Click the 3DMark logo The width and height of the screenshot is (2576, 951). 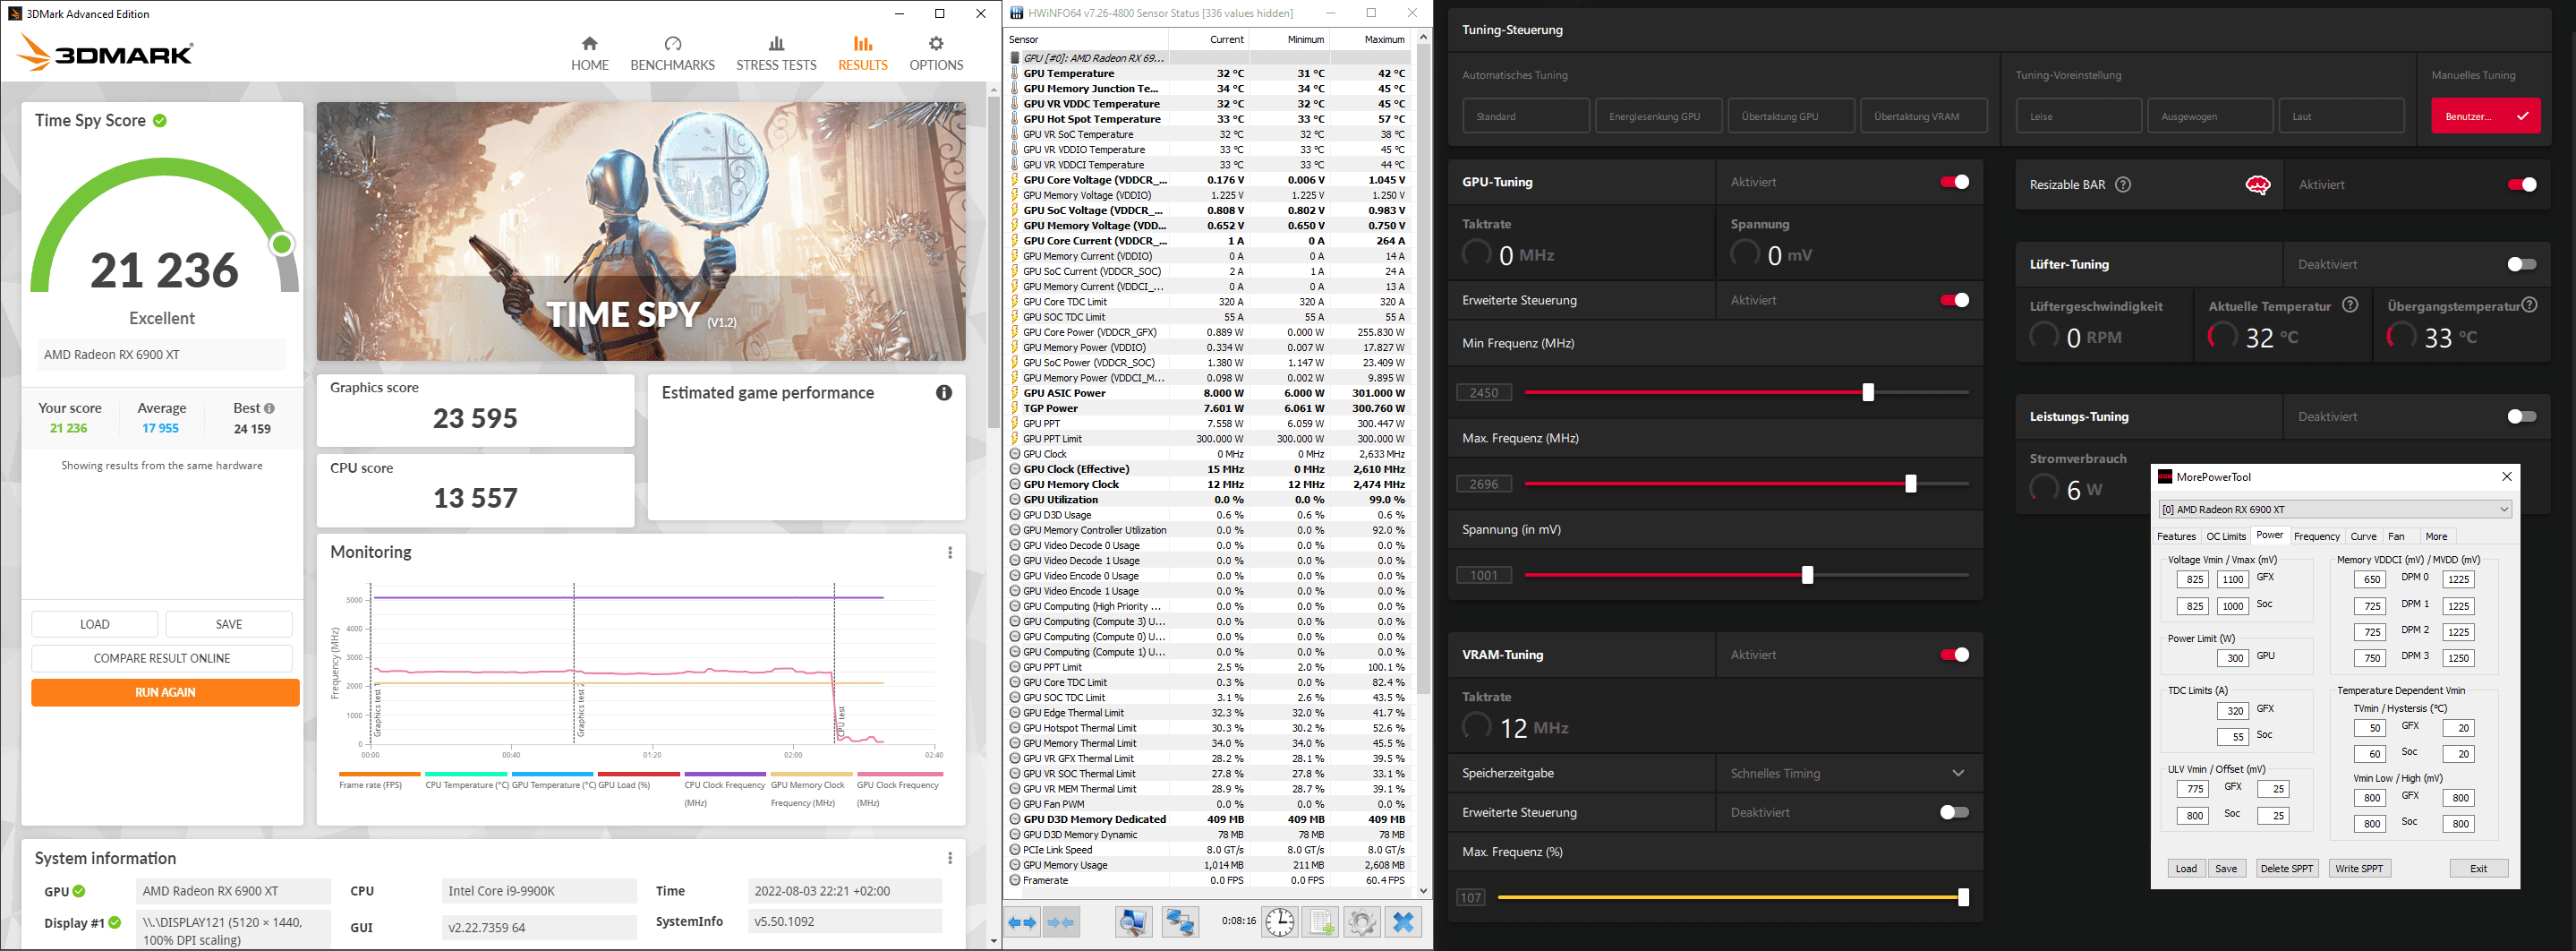105,53
